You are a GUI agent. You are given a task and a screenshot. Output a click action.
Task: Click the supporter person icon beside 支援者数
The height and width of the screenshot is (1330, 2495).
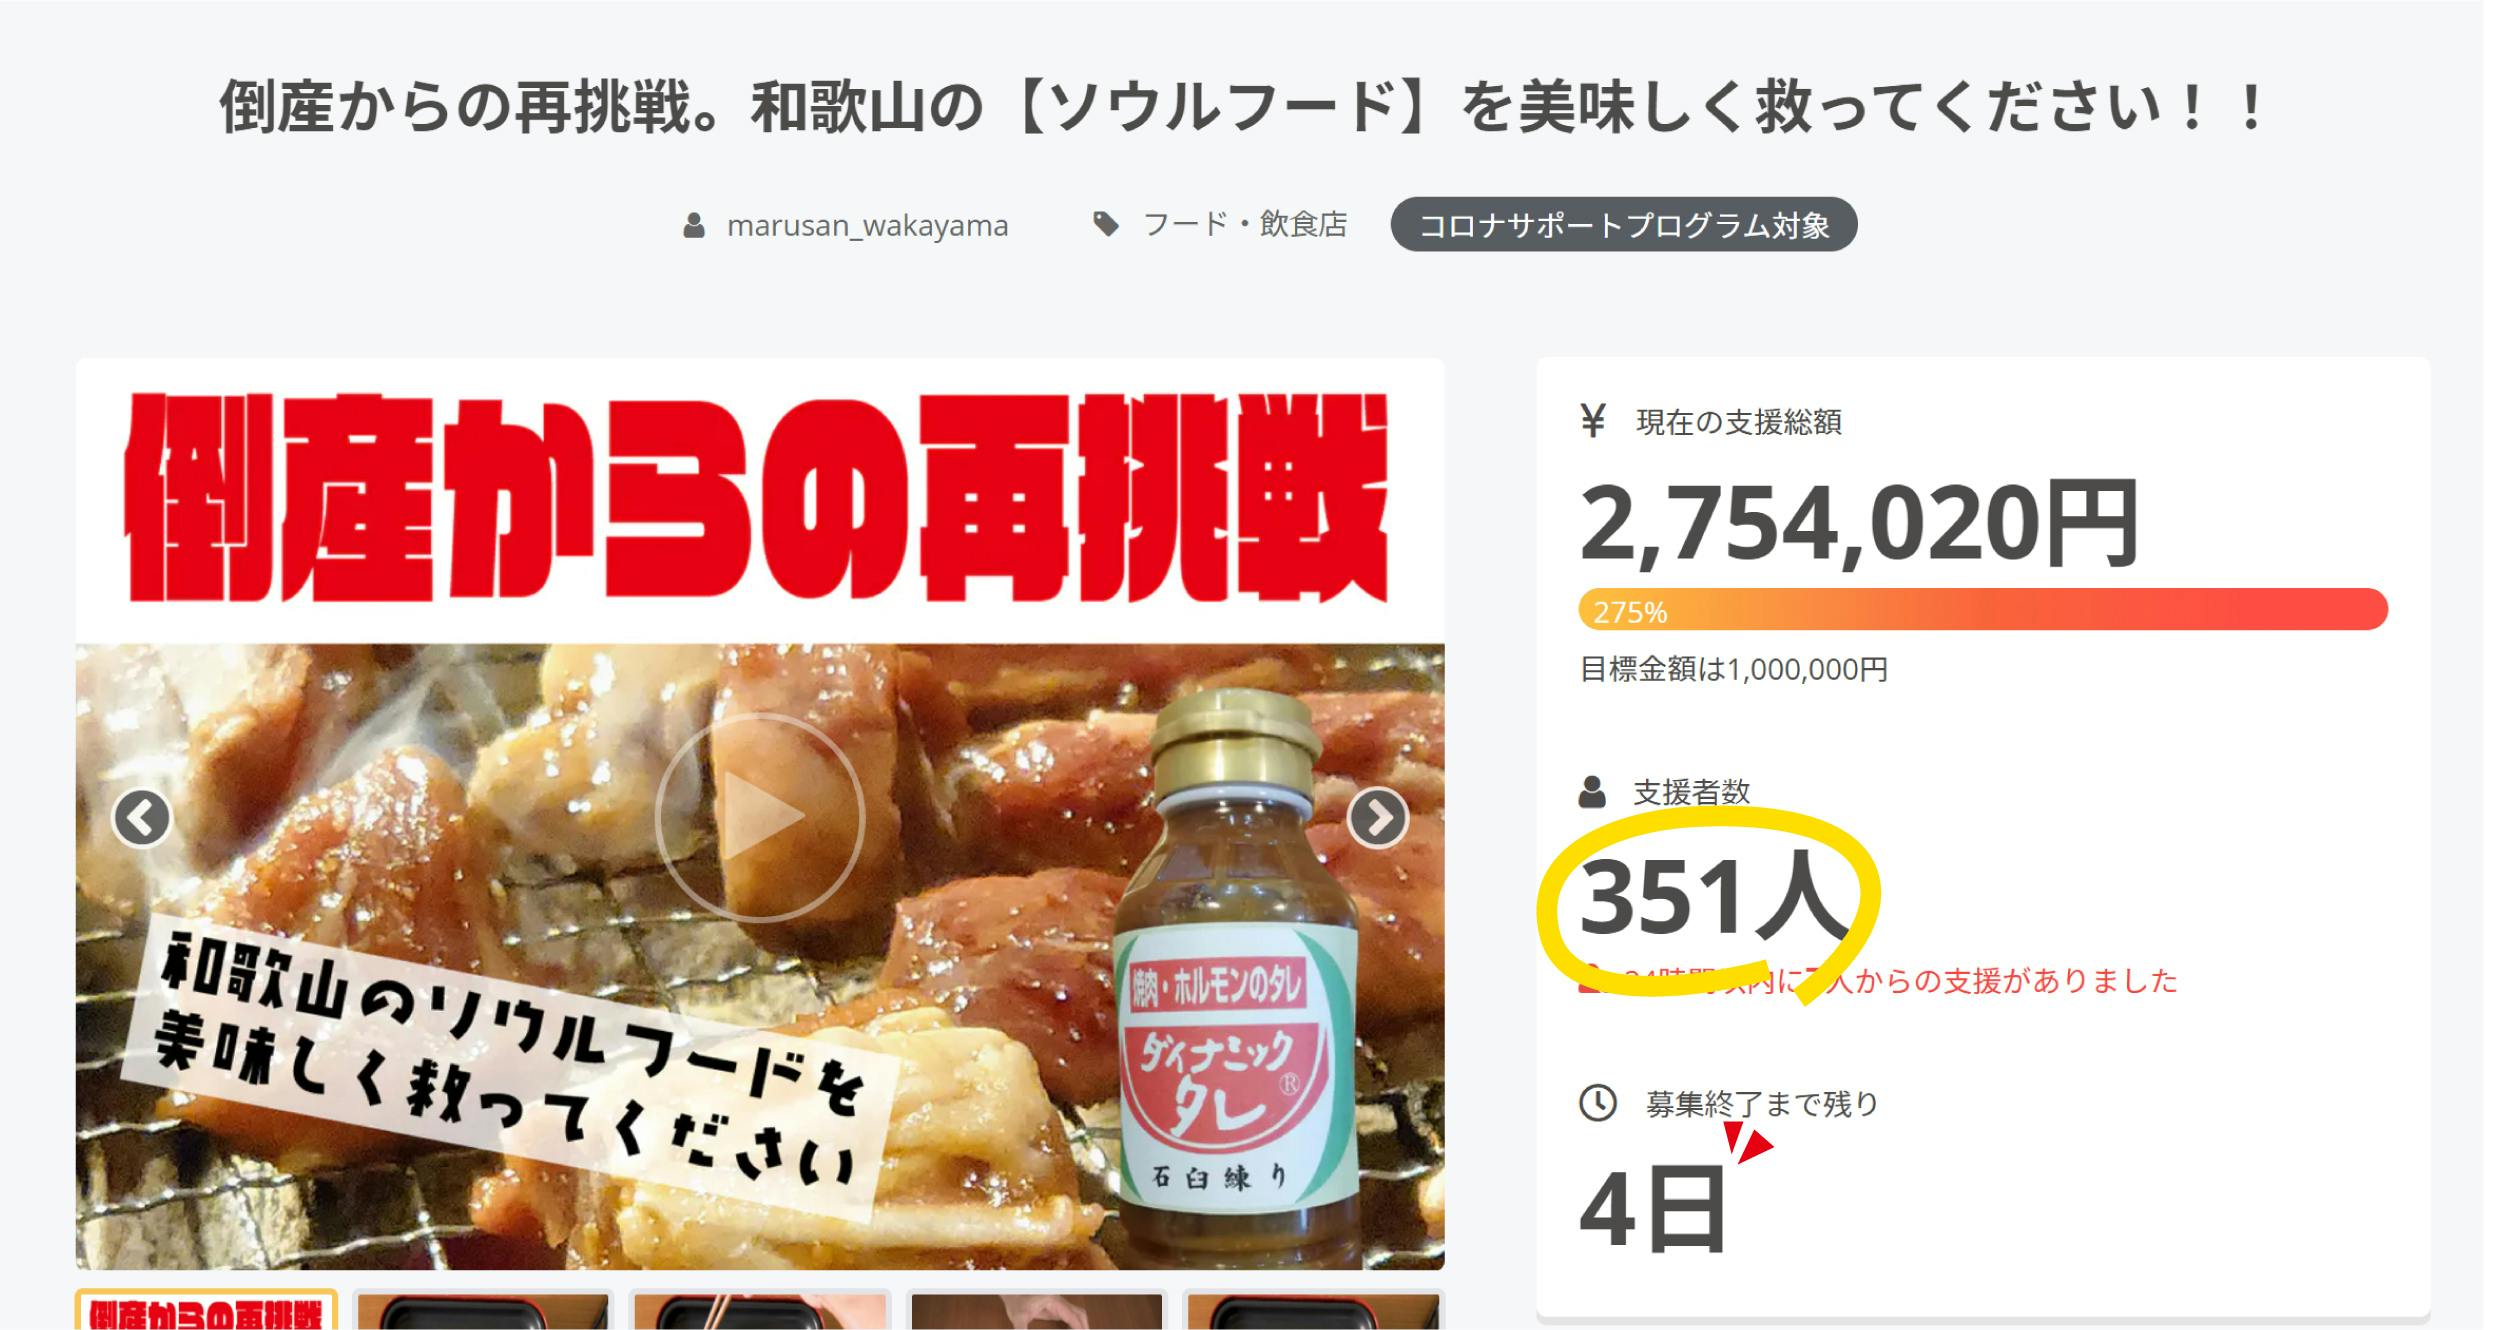pyautogui.click(x=1592, y=792)
